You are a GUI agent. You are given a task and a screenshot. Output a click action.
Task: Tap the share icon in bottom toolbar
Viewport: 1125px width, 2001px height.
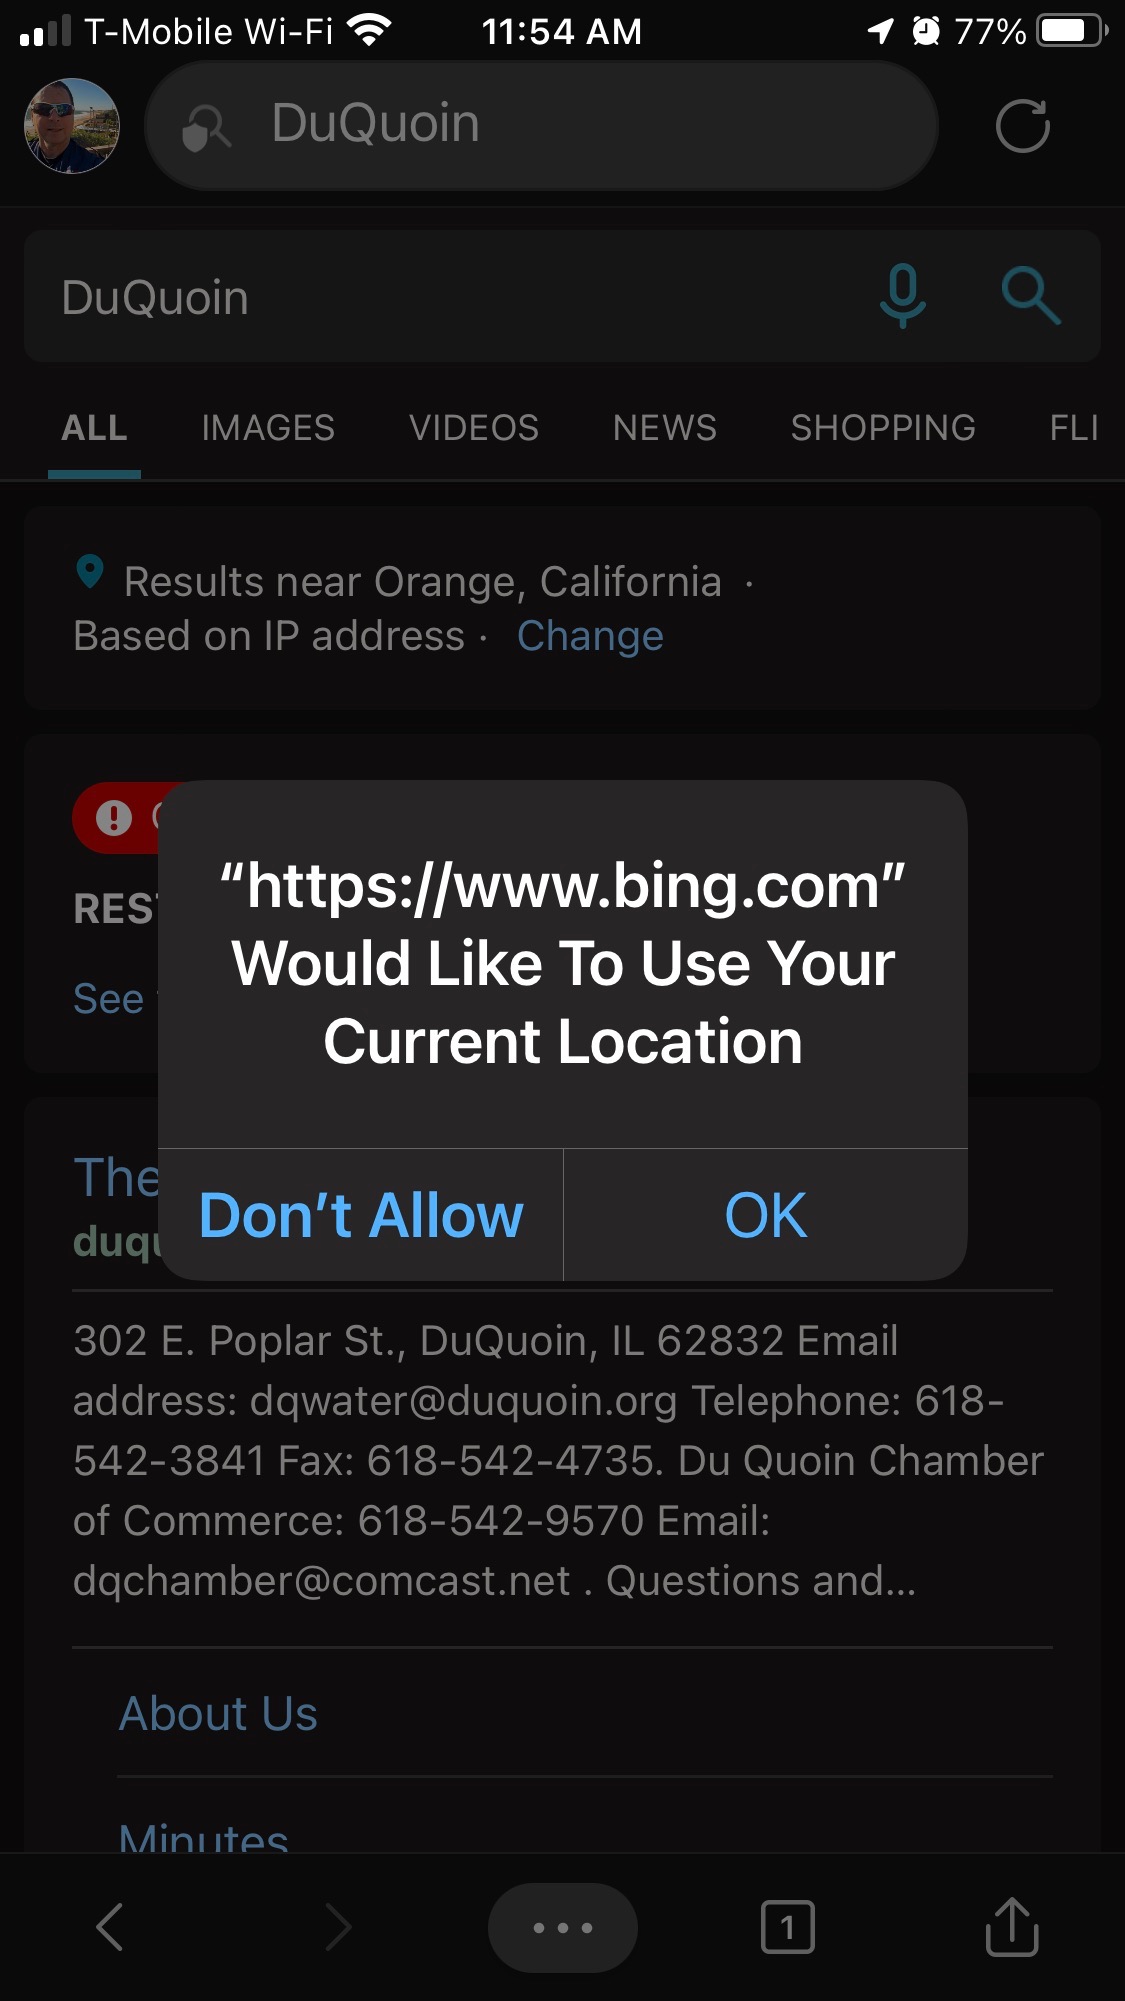coord(1012,1927)
